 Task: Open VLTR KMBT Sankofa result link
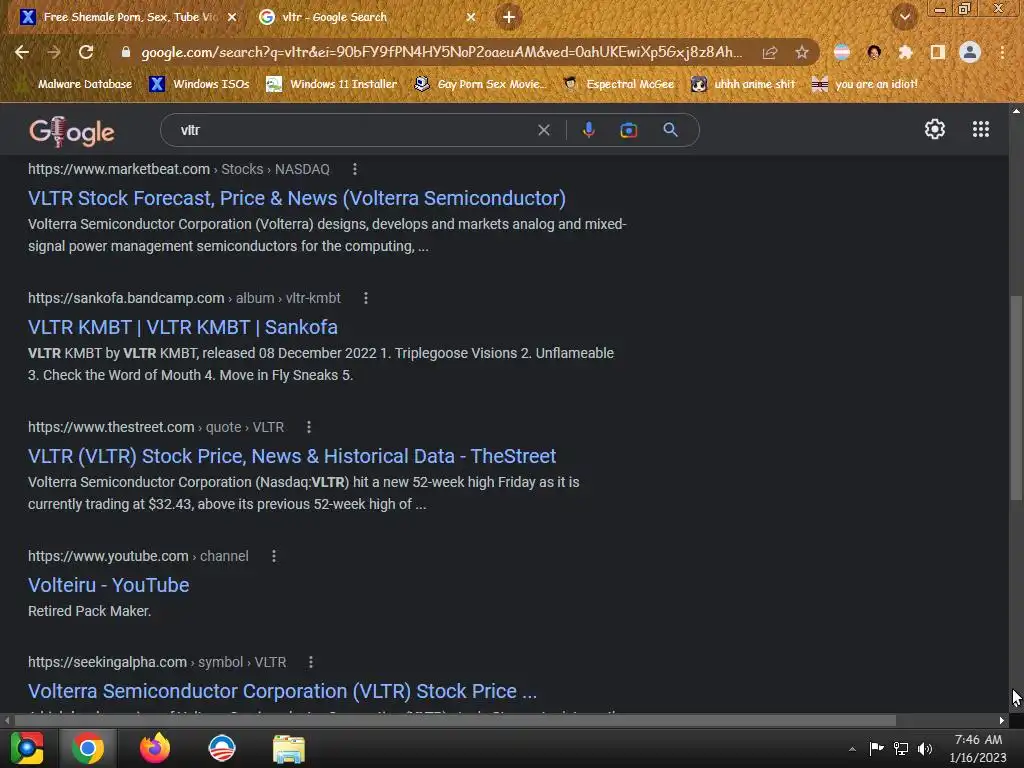(x=183, y=327)
